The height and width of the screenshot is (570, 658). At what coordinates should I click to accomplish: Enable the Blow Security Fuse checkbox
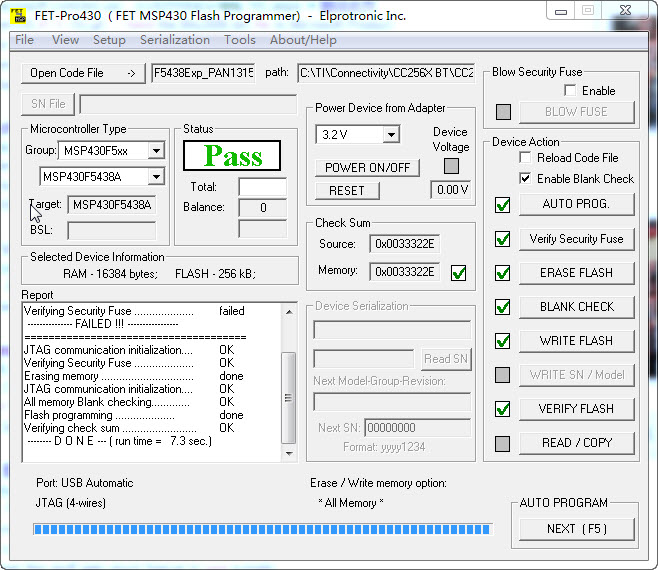tap(570, 91)
